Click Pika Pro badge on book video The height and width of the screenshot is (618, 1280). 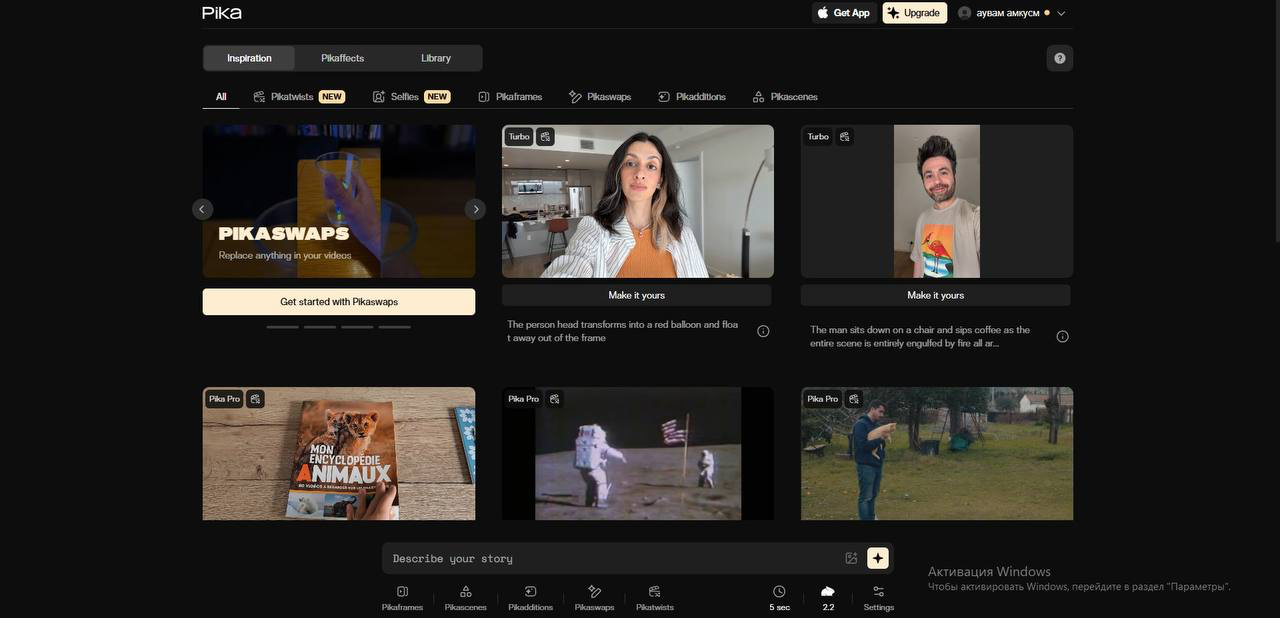pos(225,399)
